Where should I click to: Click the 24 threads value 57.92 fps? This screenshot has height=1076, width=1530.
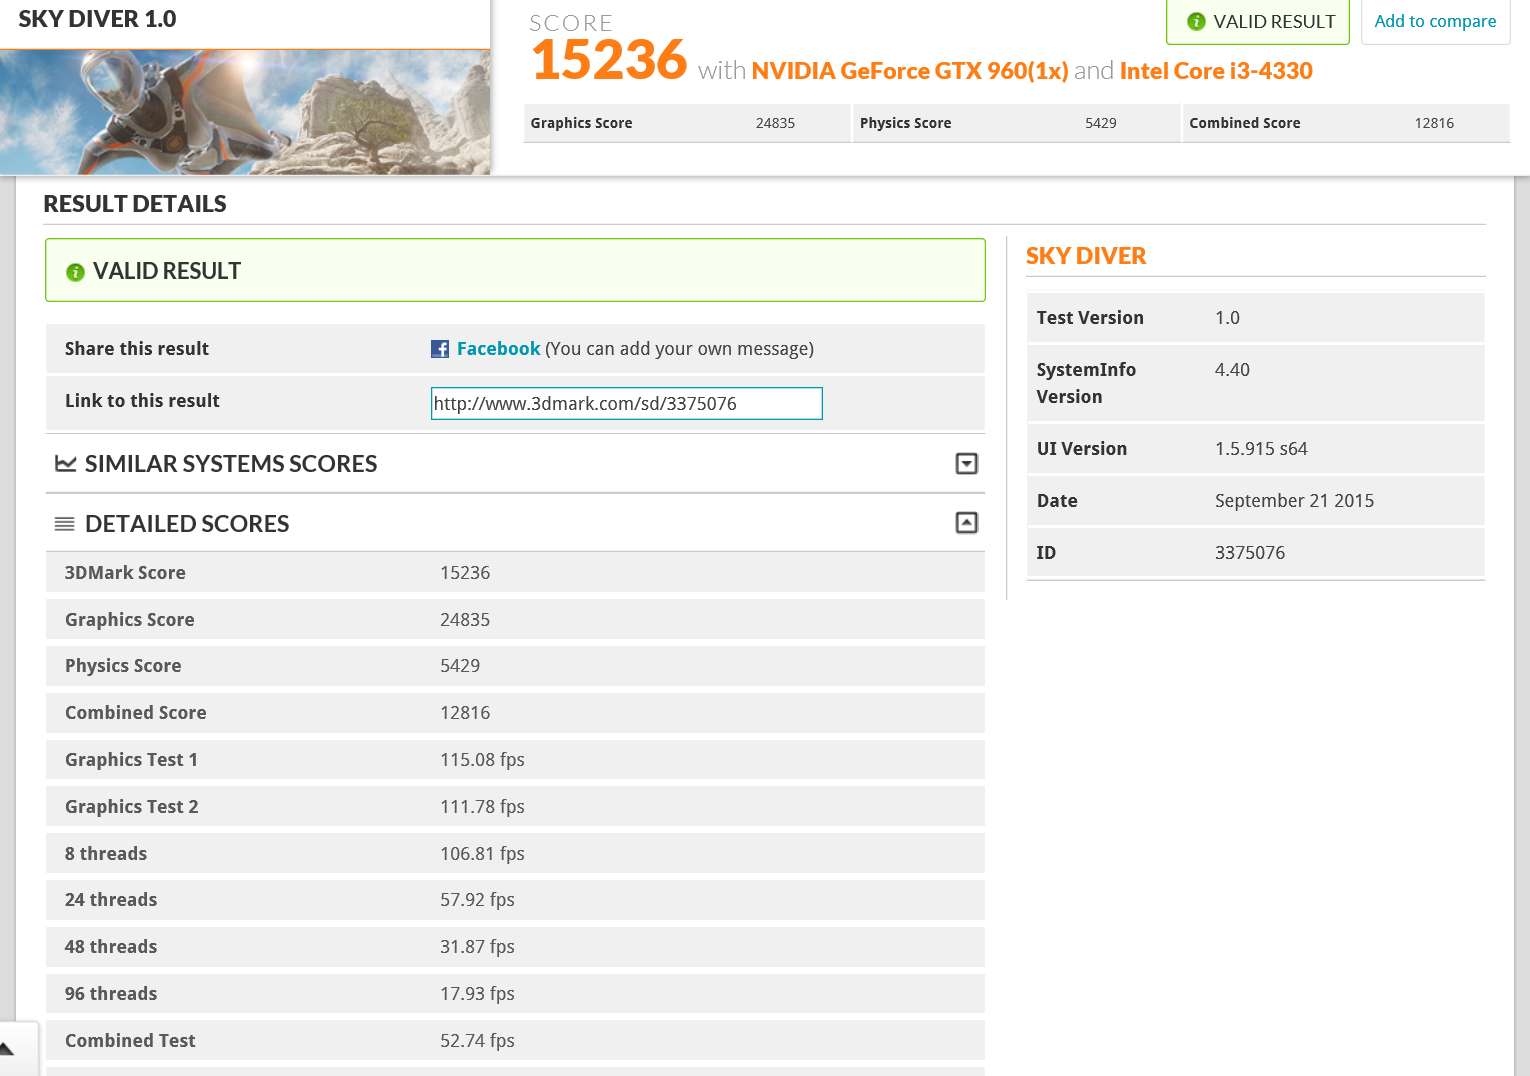tap(477, 900)
